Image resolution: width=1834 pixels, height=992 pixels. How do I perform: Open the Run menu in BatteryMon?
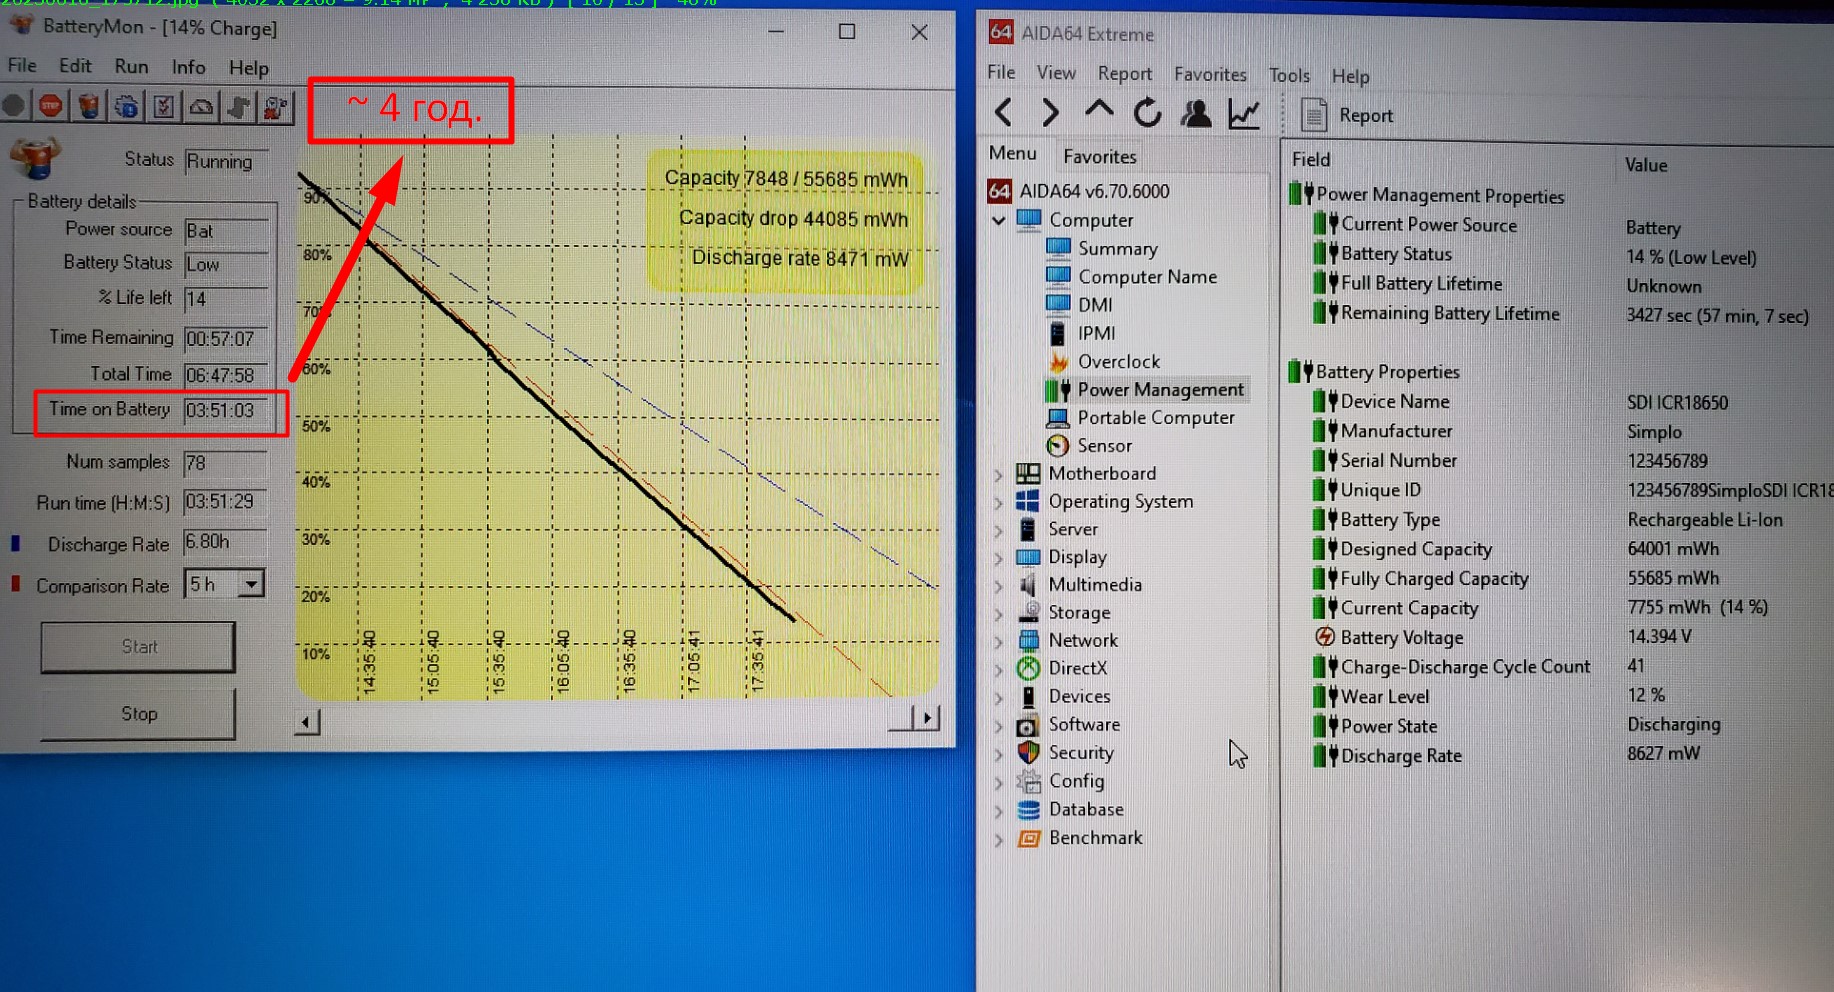[131, 67]
